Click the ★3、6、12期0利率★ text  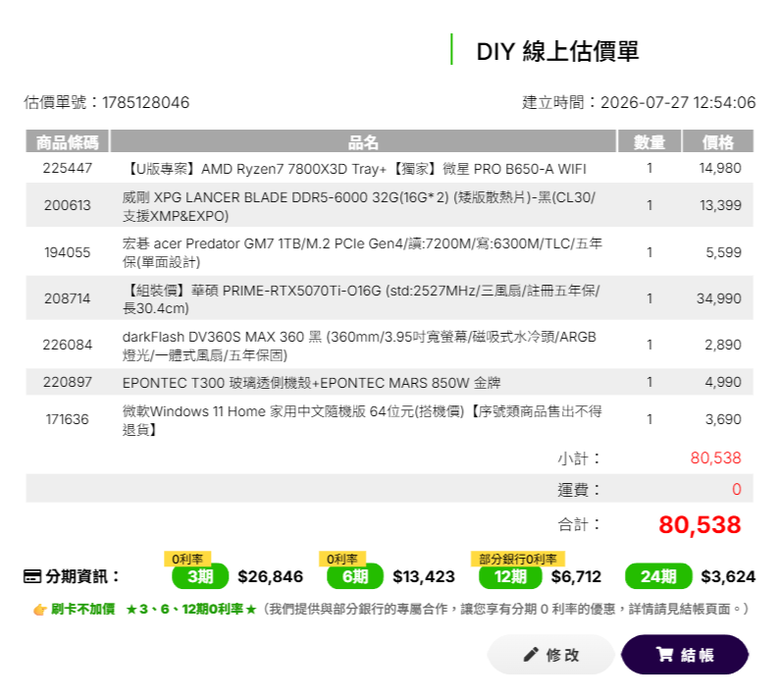191,609
